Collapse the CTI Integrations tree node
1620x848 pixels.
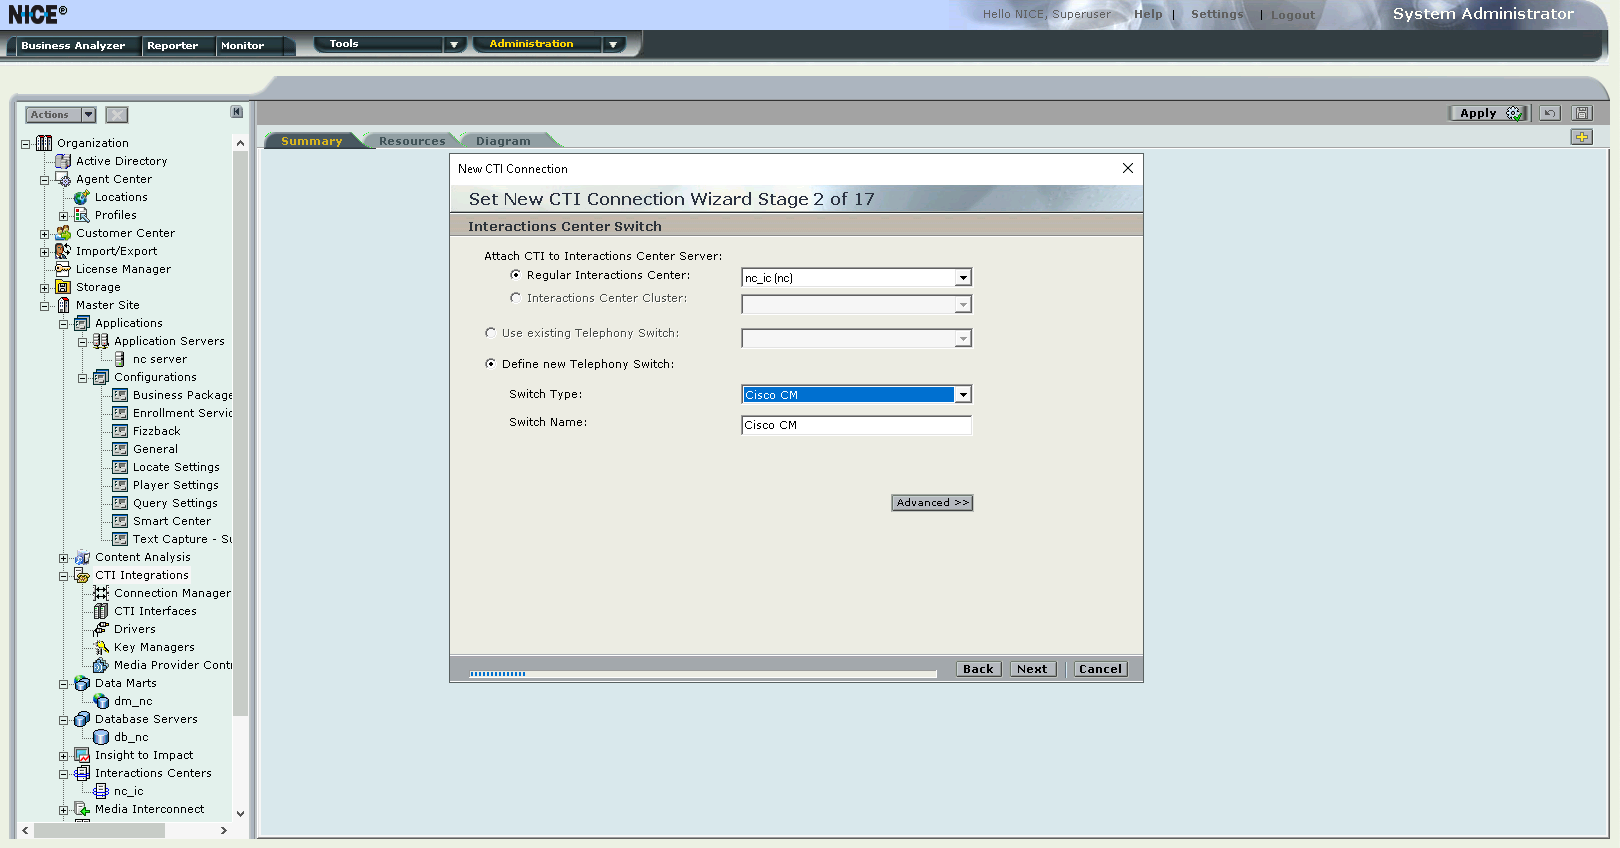tap(64, 576)
